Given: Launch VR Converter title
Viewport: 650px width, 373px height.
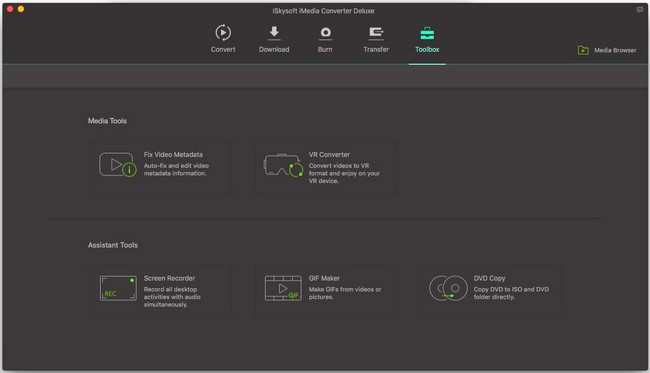Looking at the screenshot, I should [329, 155].
